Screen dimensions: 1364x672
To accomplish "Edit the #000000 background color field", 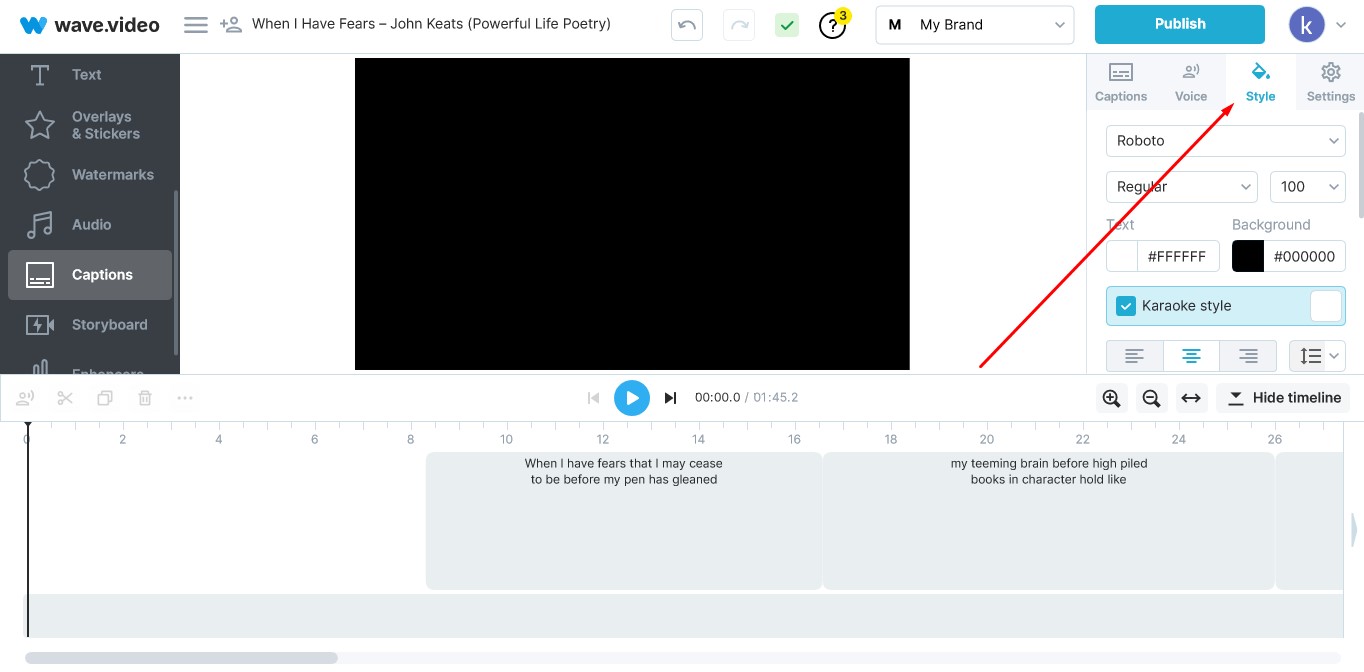I will coord(1305,256).
